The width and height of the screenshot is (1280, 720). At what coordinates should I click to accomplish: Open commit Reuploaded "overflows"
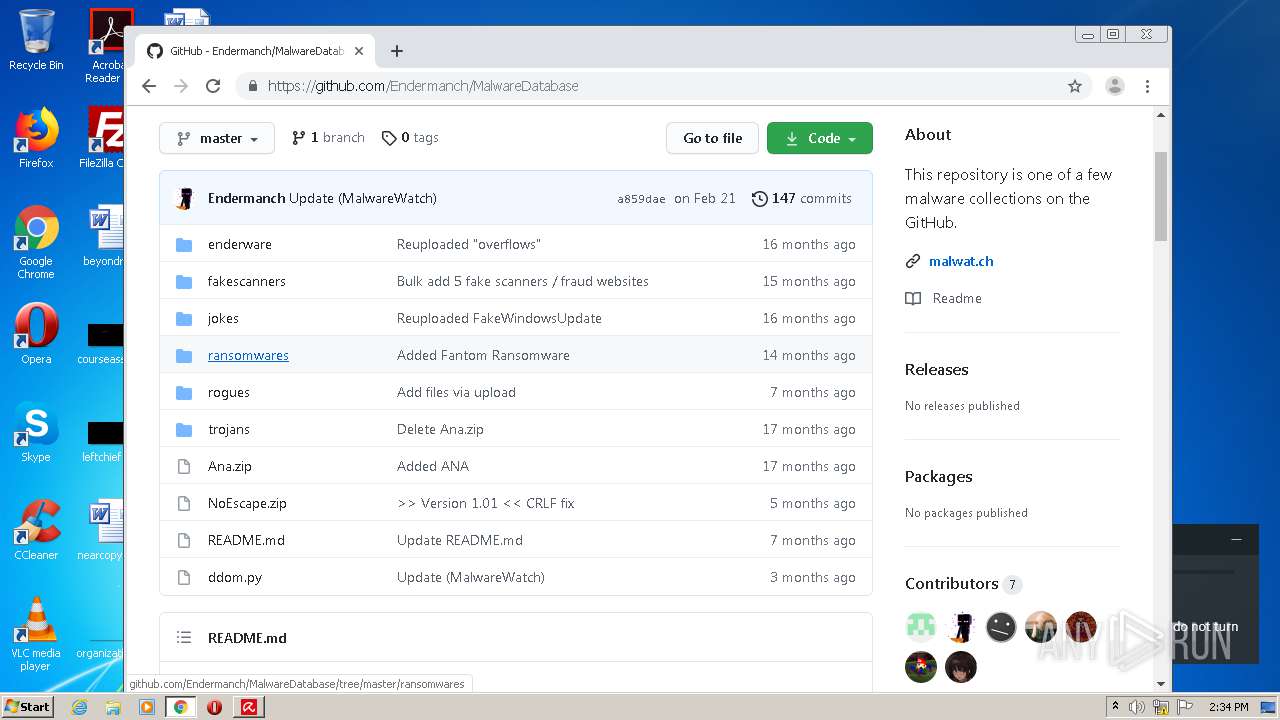[x=468, y=244]
